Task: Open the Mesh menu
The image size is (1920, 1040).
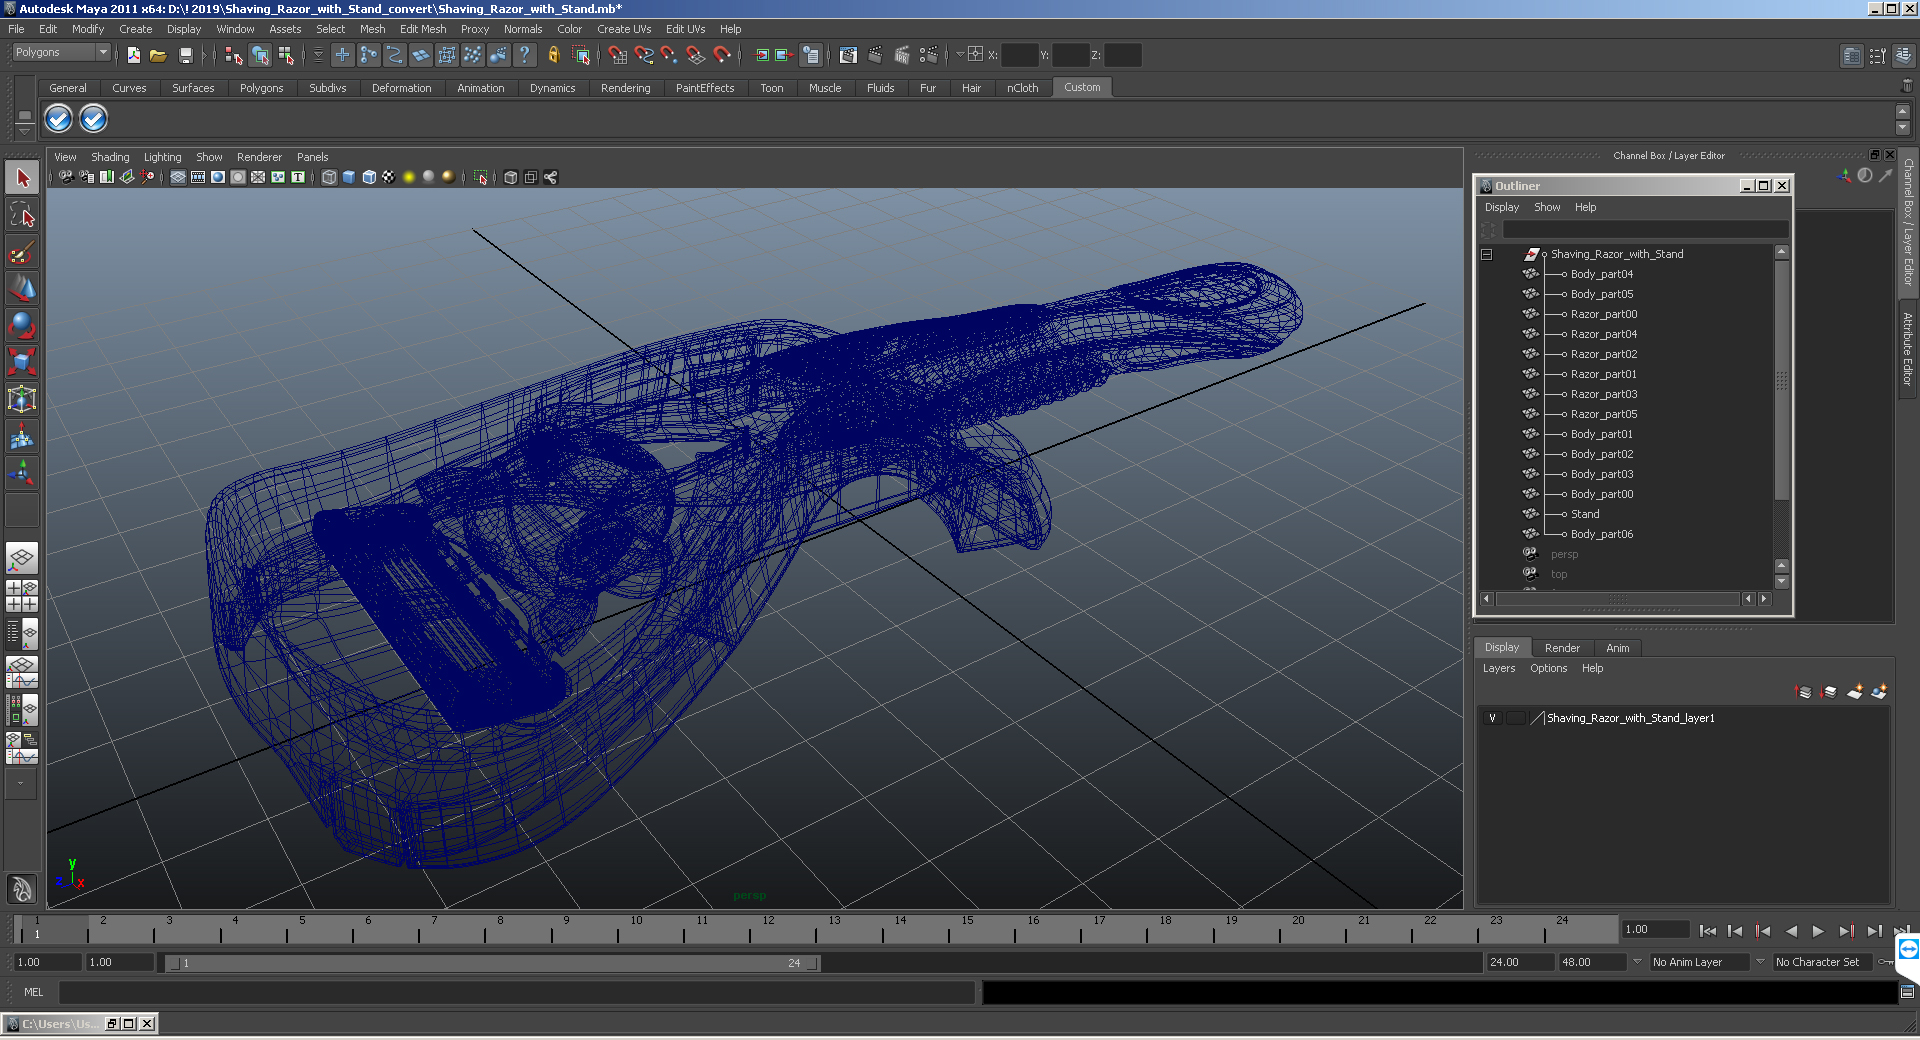Action: tap(372, 29)
